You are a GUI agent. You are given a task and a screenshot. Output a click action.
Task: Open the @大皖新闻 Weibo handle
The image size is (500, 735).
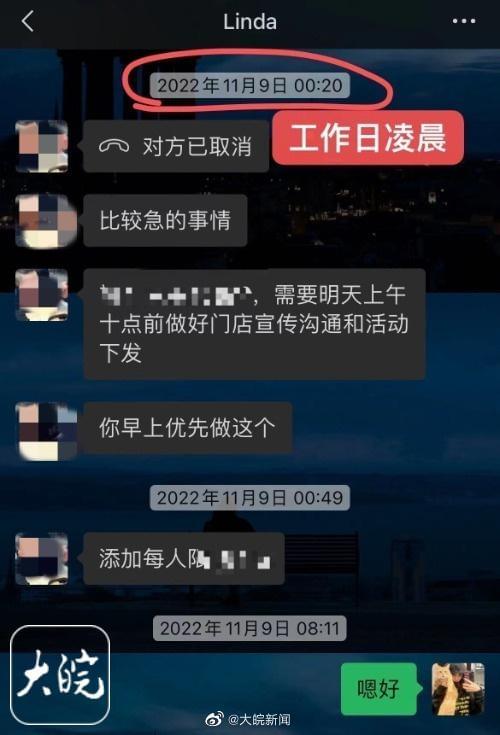point(259,719)
